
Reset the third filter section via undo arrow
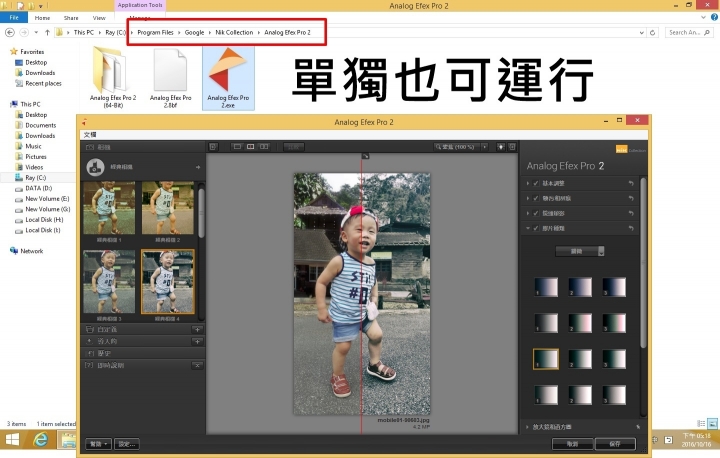tap(631, 213)
